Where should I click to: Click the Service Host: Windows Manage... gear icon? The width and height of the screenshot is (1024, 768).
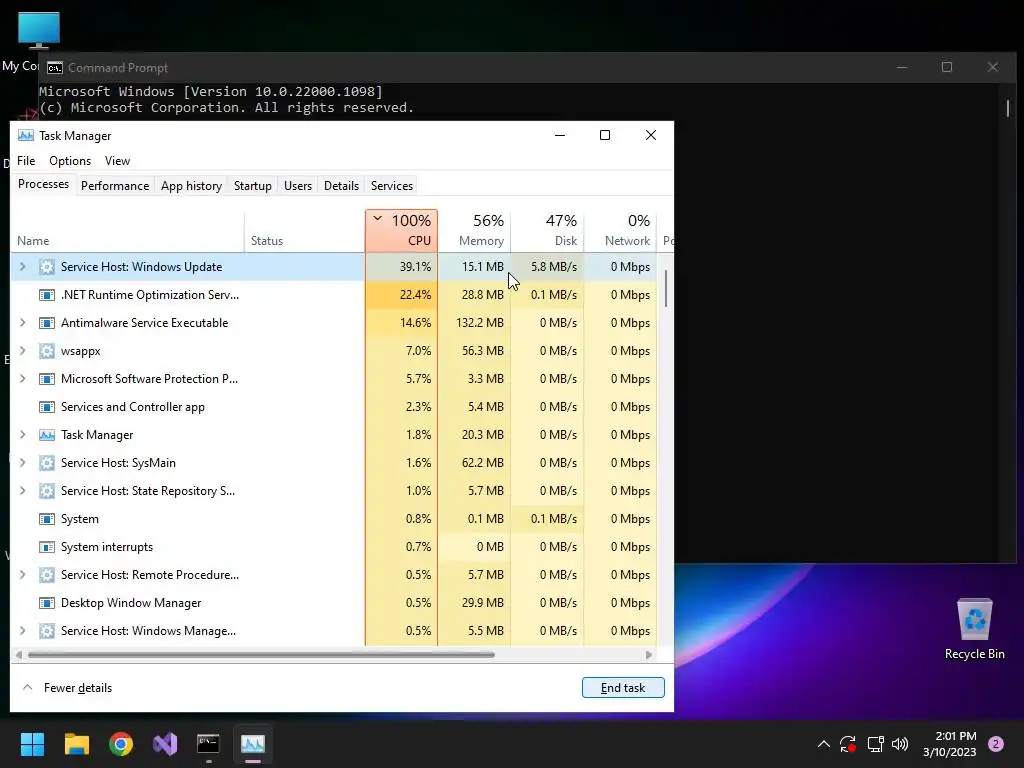46,631
